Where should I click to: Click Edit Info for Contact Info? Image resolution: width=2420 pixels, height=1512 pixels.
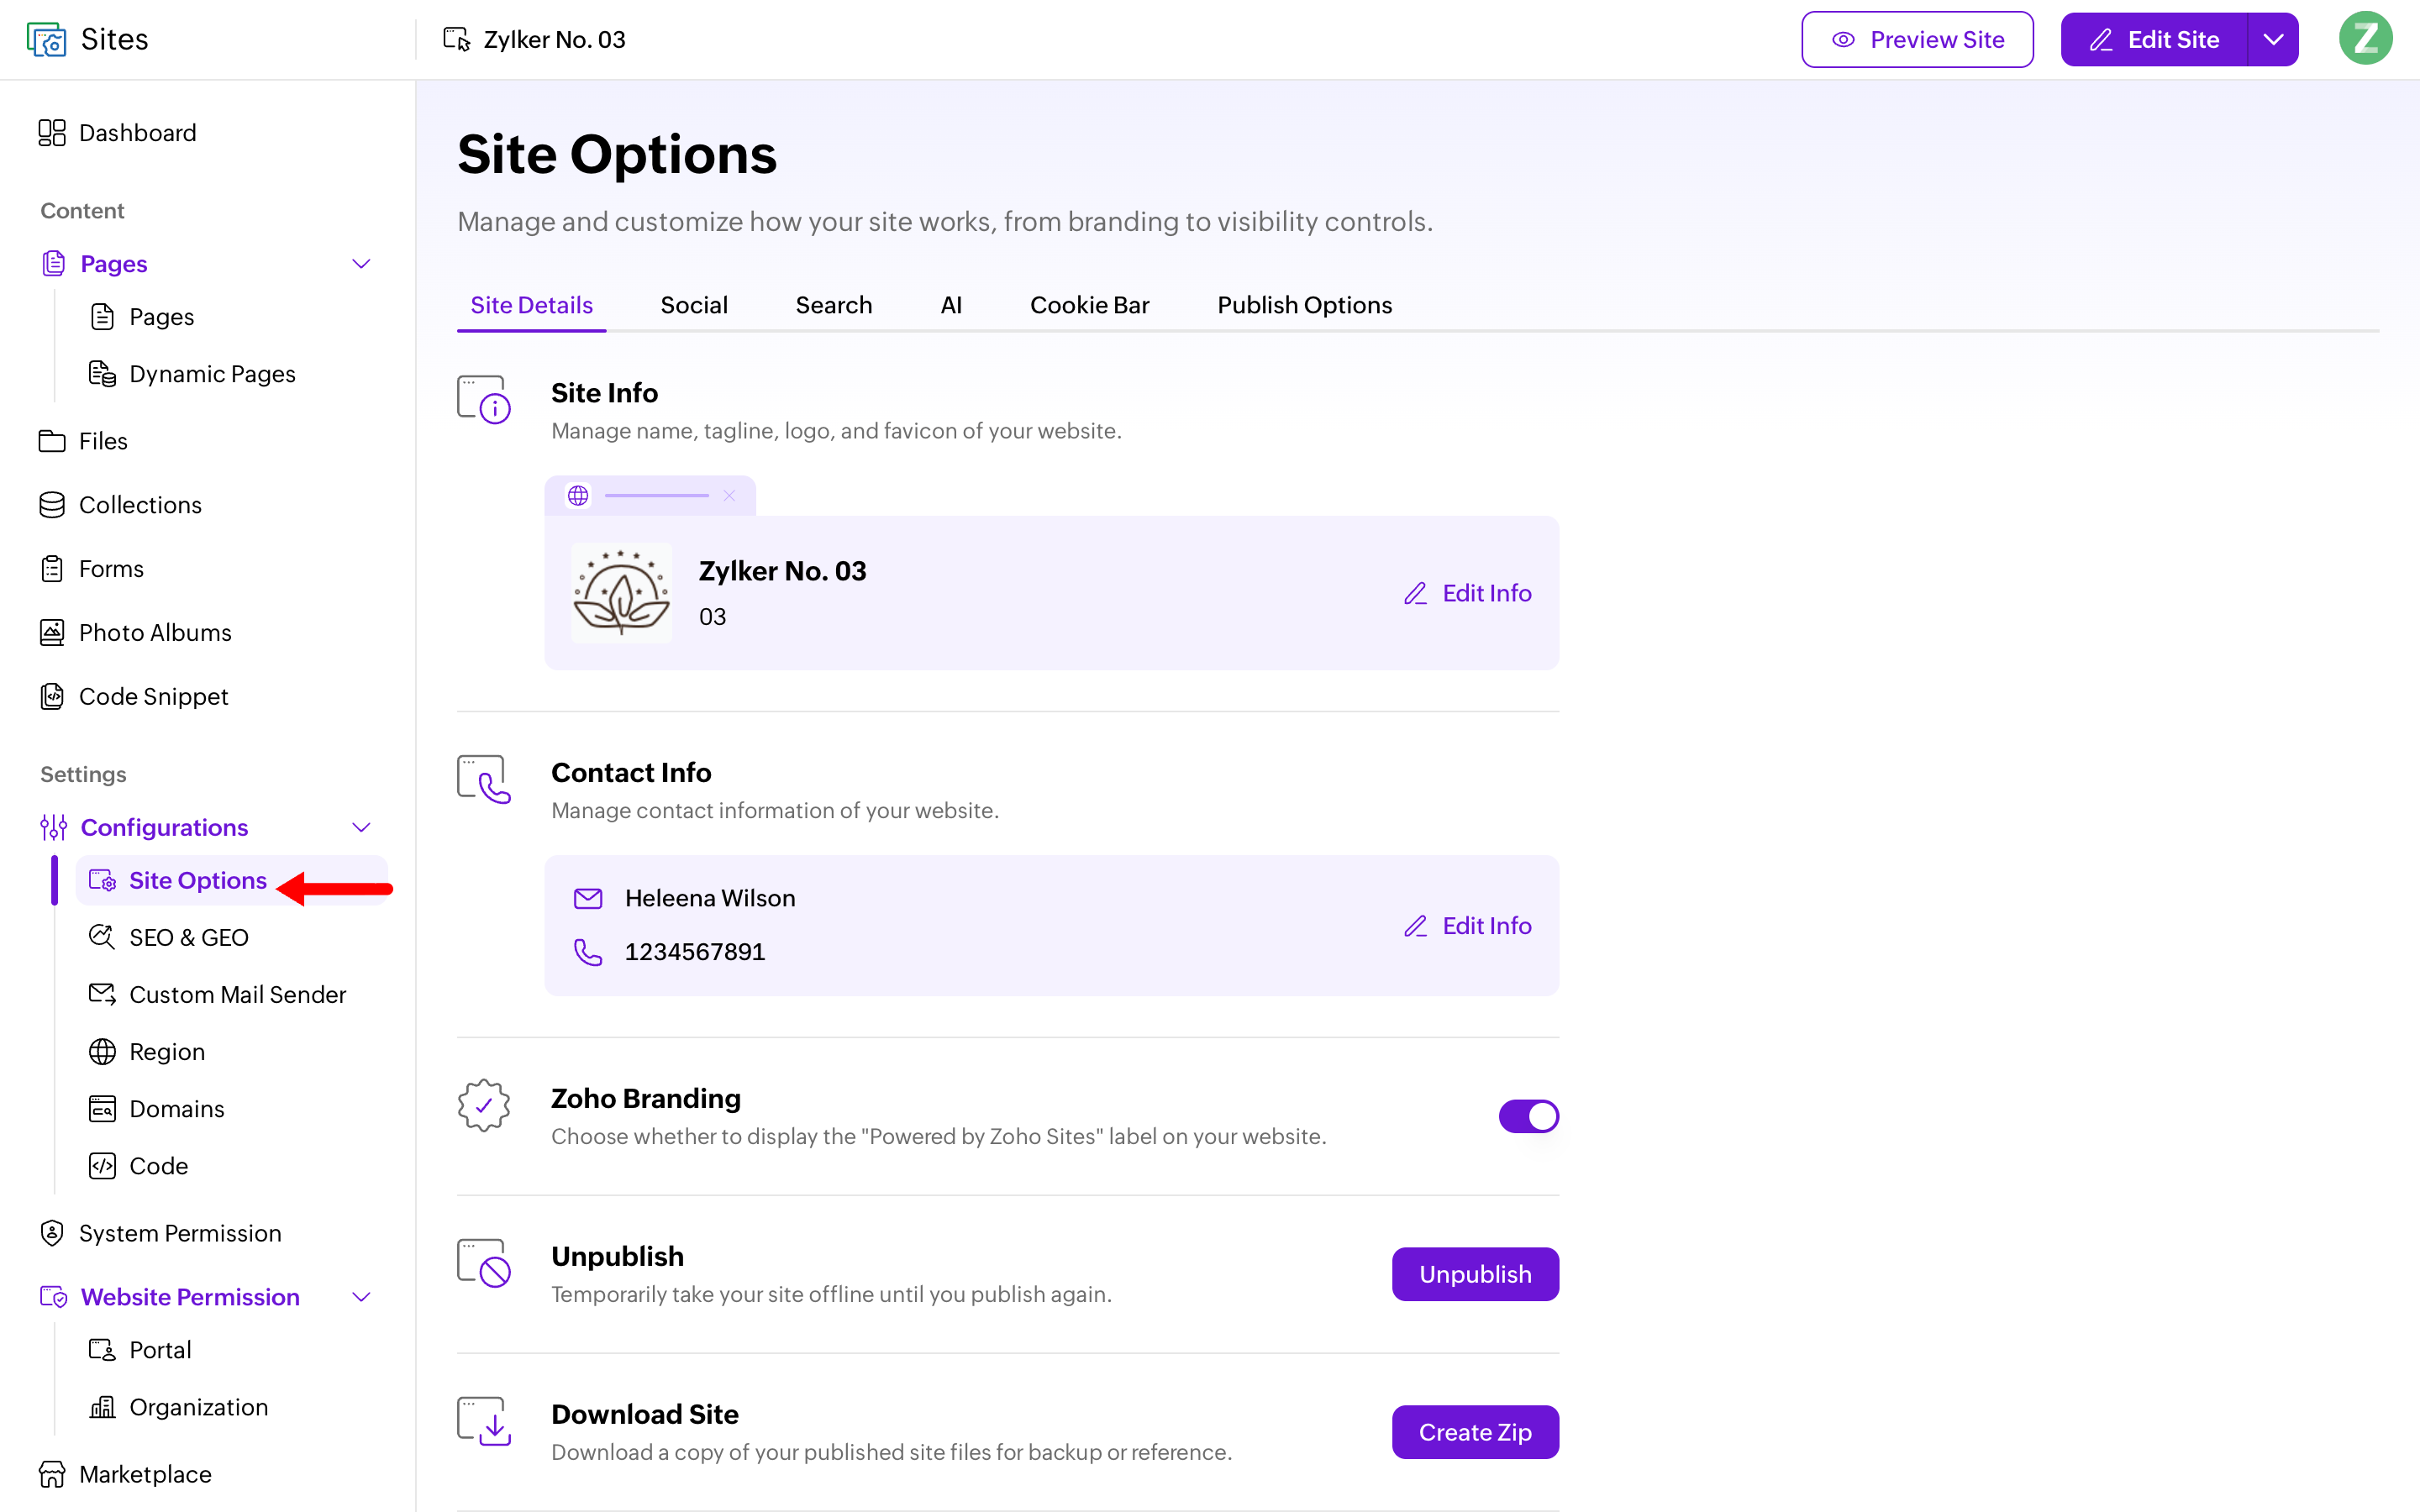(1467, 926)
